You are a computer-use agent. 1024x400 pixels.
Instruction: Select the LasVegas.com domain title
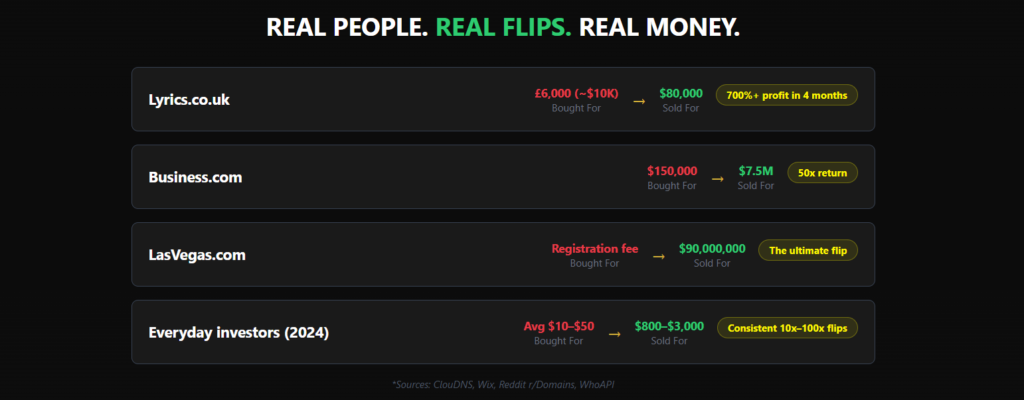click(197, 254)
